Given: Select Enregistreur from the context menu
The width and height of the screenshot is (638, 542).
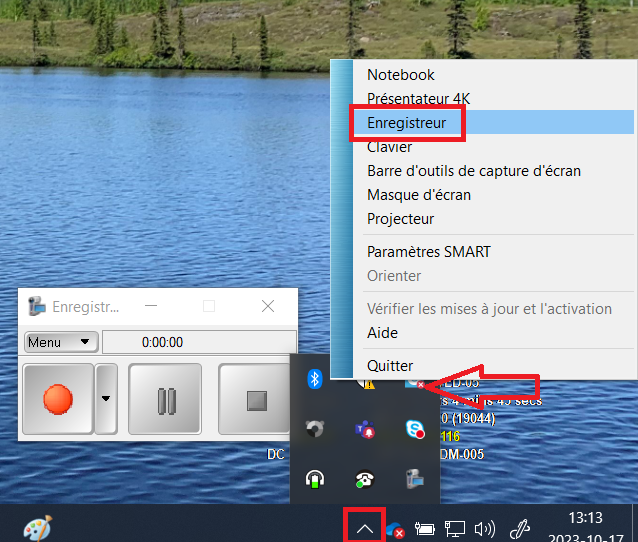Looking at the screenshot, I should [x=405, y=123].
